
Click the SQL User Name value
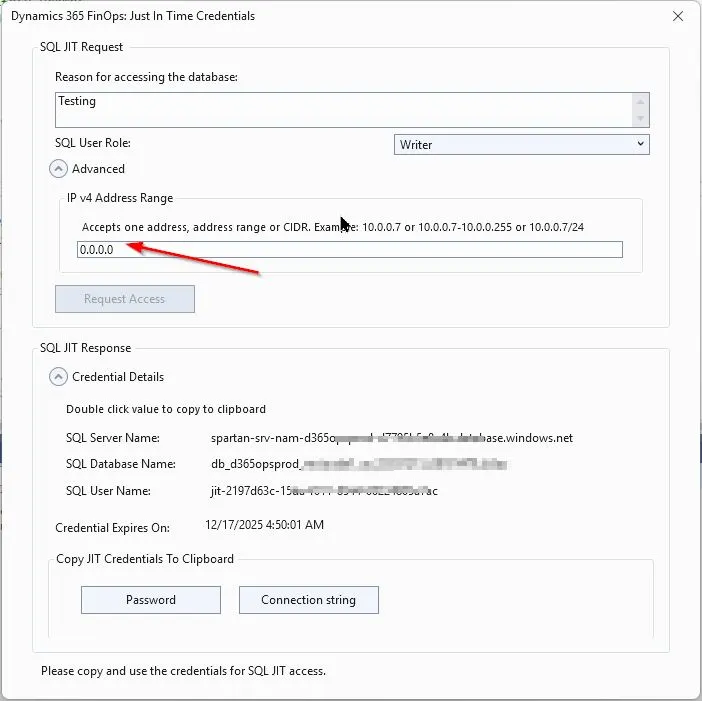tap(324, 491)
